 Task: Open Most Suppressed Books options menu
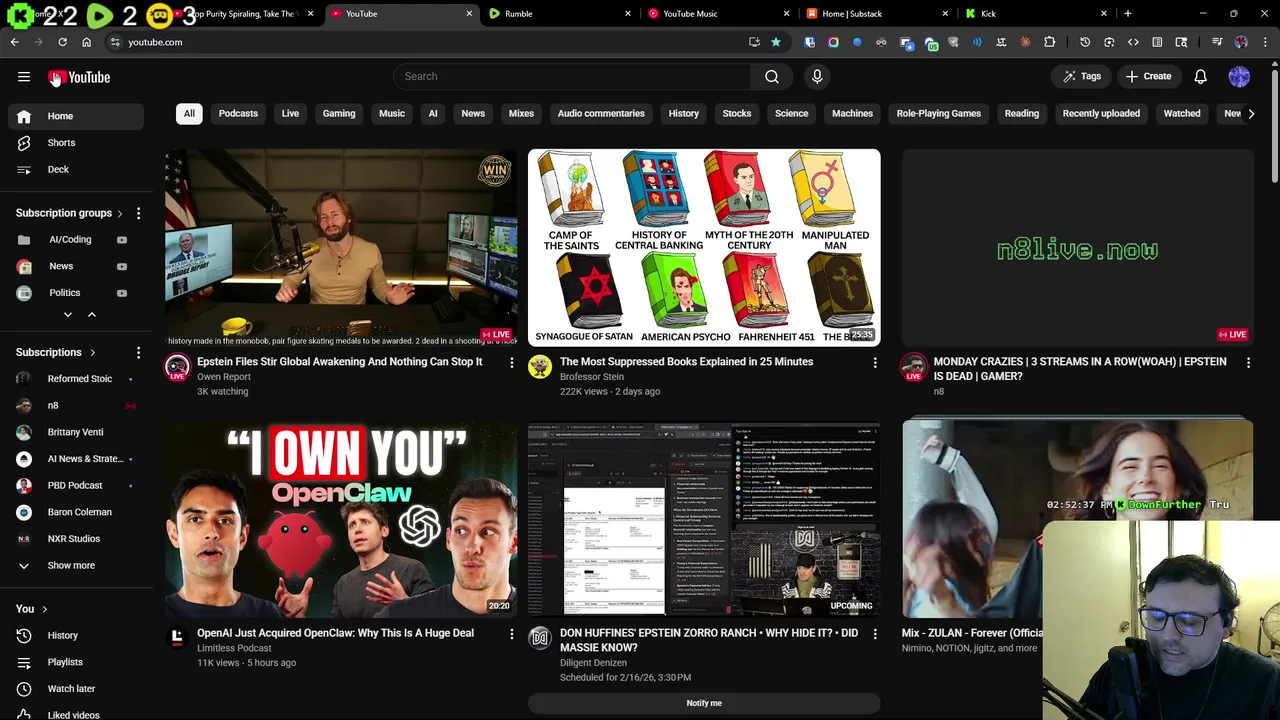pos(875,363)
